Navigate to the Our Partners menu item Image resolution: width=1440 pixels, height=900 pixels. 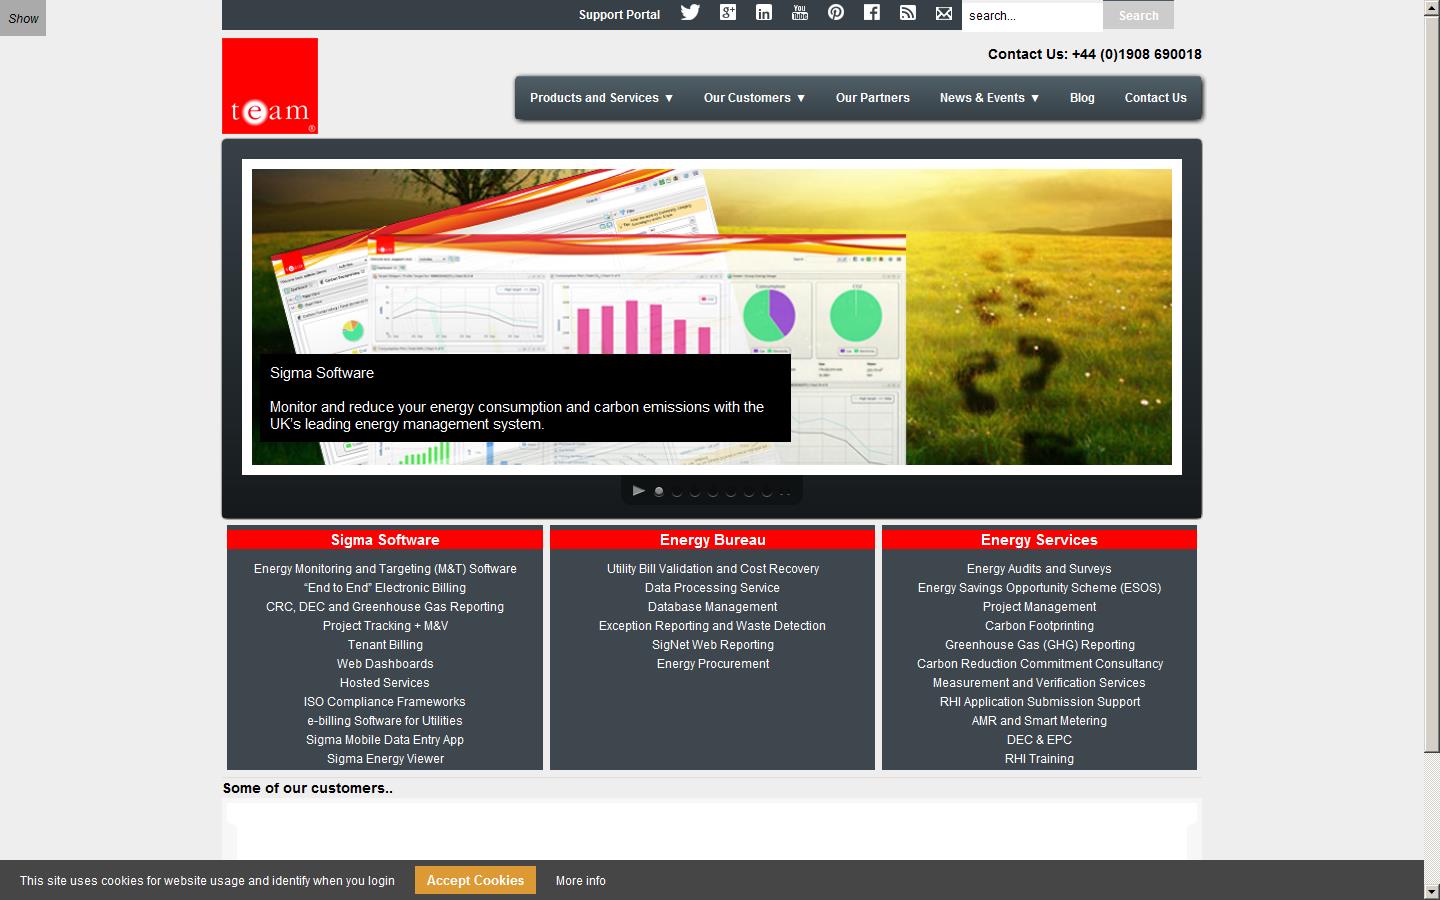872,97
